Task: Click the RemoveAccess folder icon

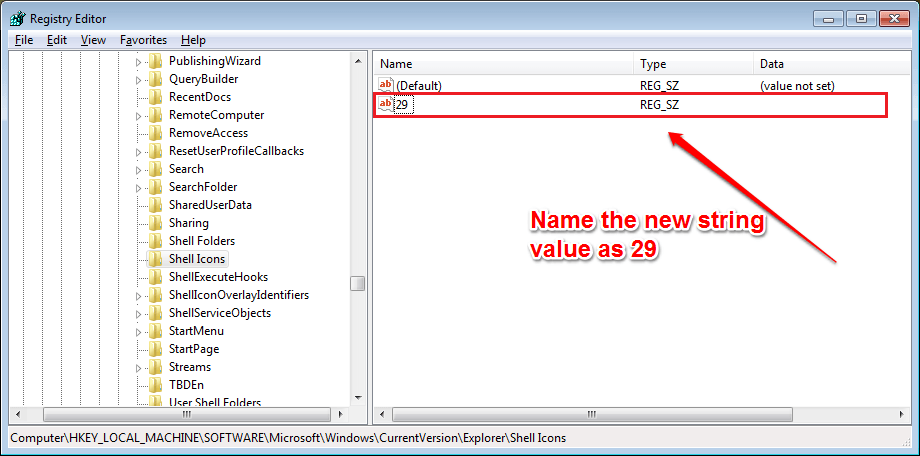Action: point(155,133)
